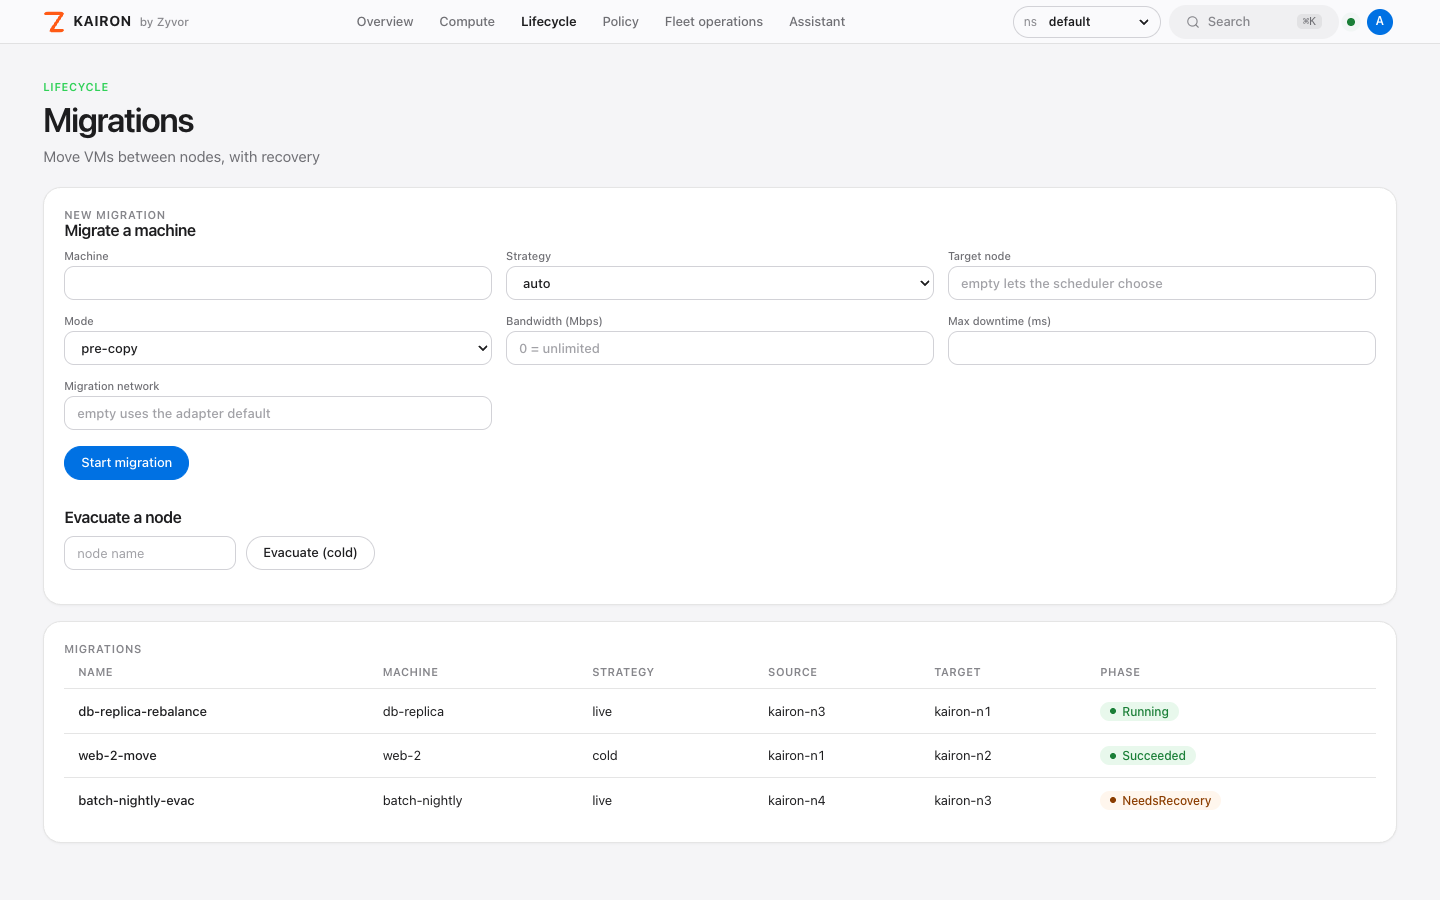Click the kairon-n2 target cell

pos(963,756)
